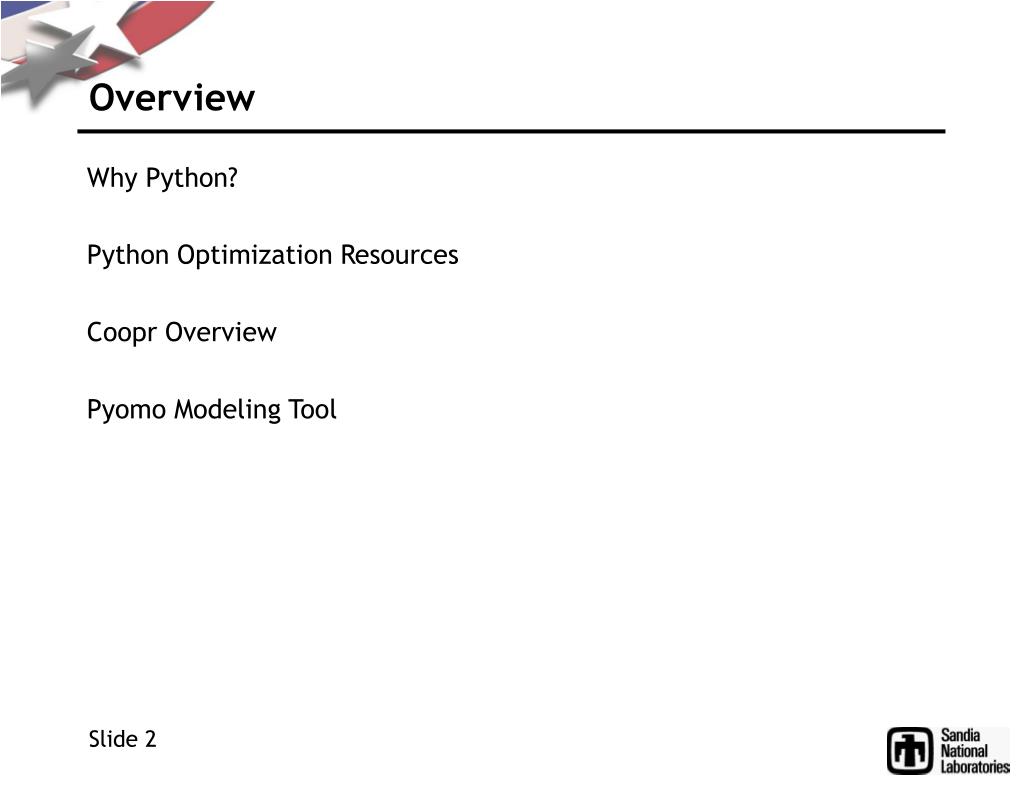1023x788 pixels.
Task: Click the Sandia thunderbird logo icon
Action: click(x=909, y=750)
